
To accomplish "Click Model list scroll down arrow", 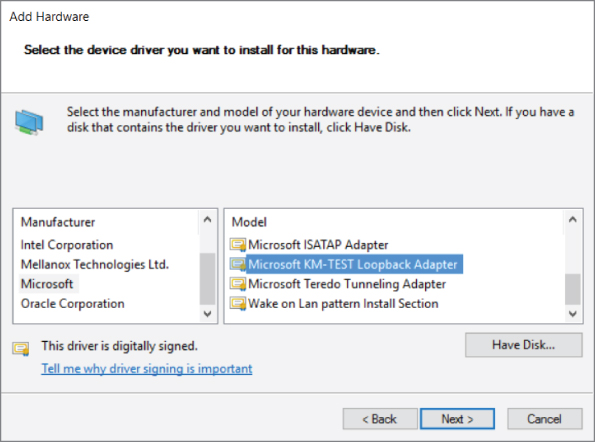I will [573, 314].
